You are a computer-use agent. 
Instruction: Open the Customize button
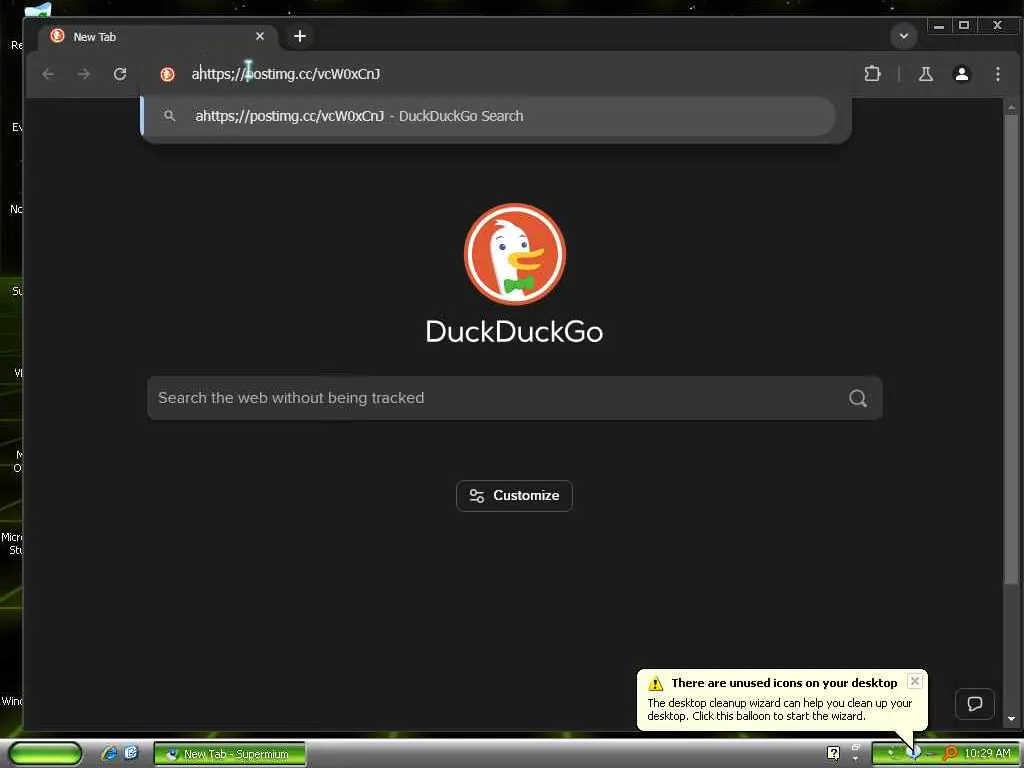coord(515,496)
